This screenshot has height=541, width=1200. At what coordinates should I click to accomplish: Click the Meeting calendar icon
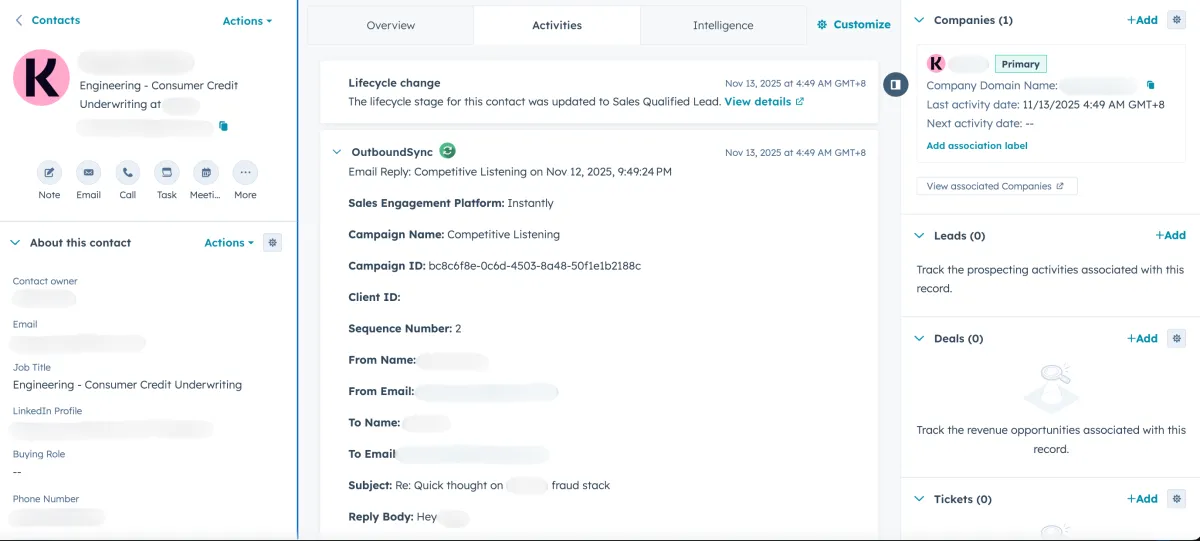click(x=205, y=172)
